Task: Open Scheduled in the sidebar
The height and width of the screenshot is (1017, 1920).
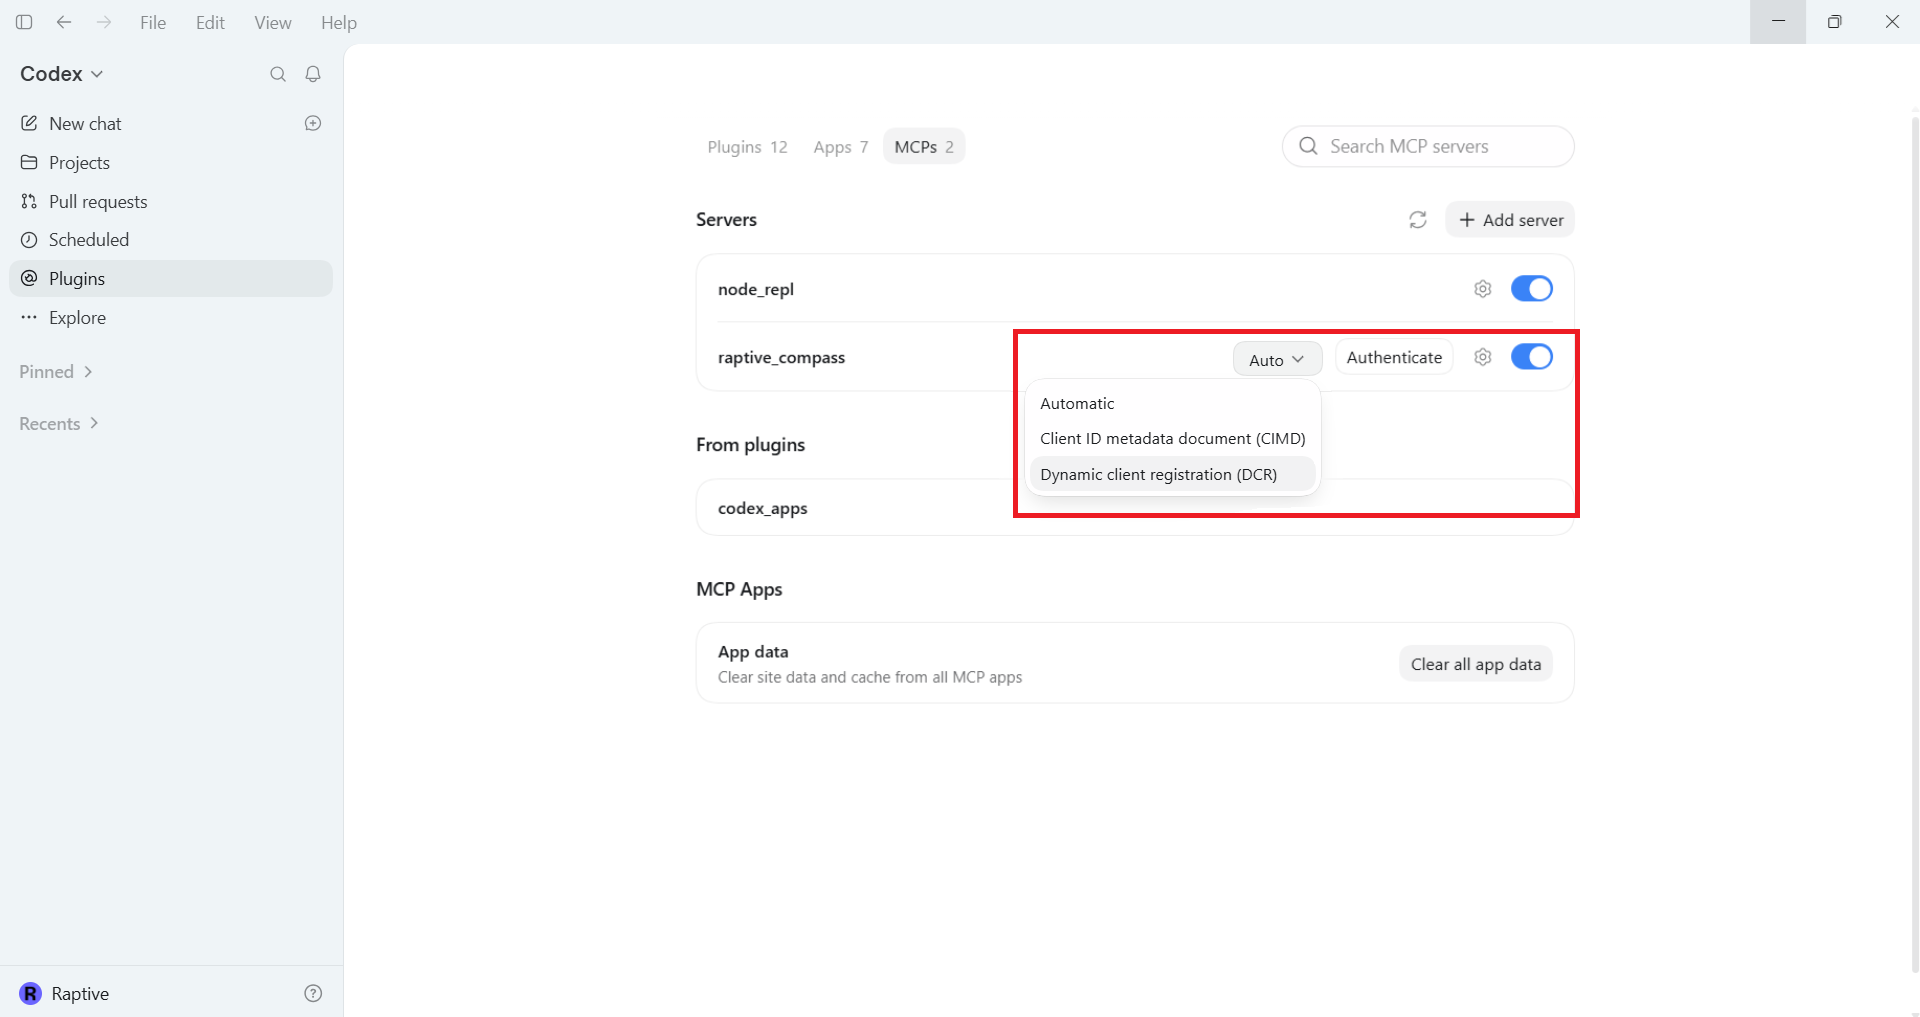Action: 170,240
